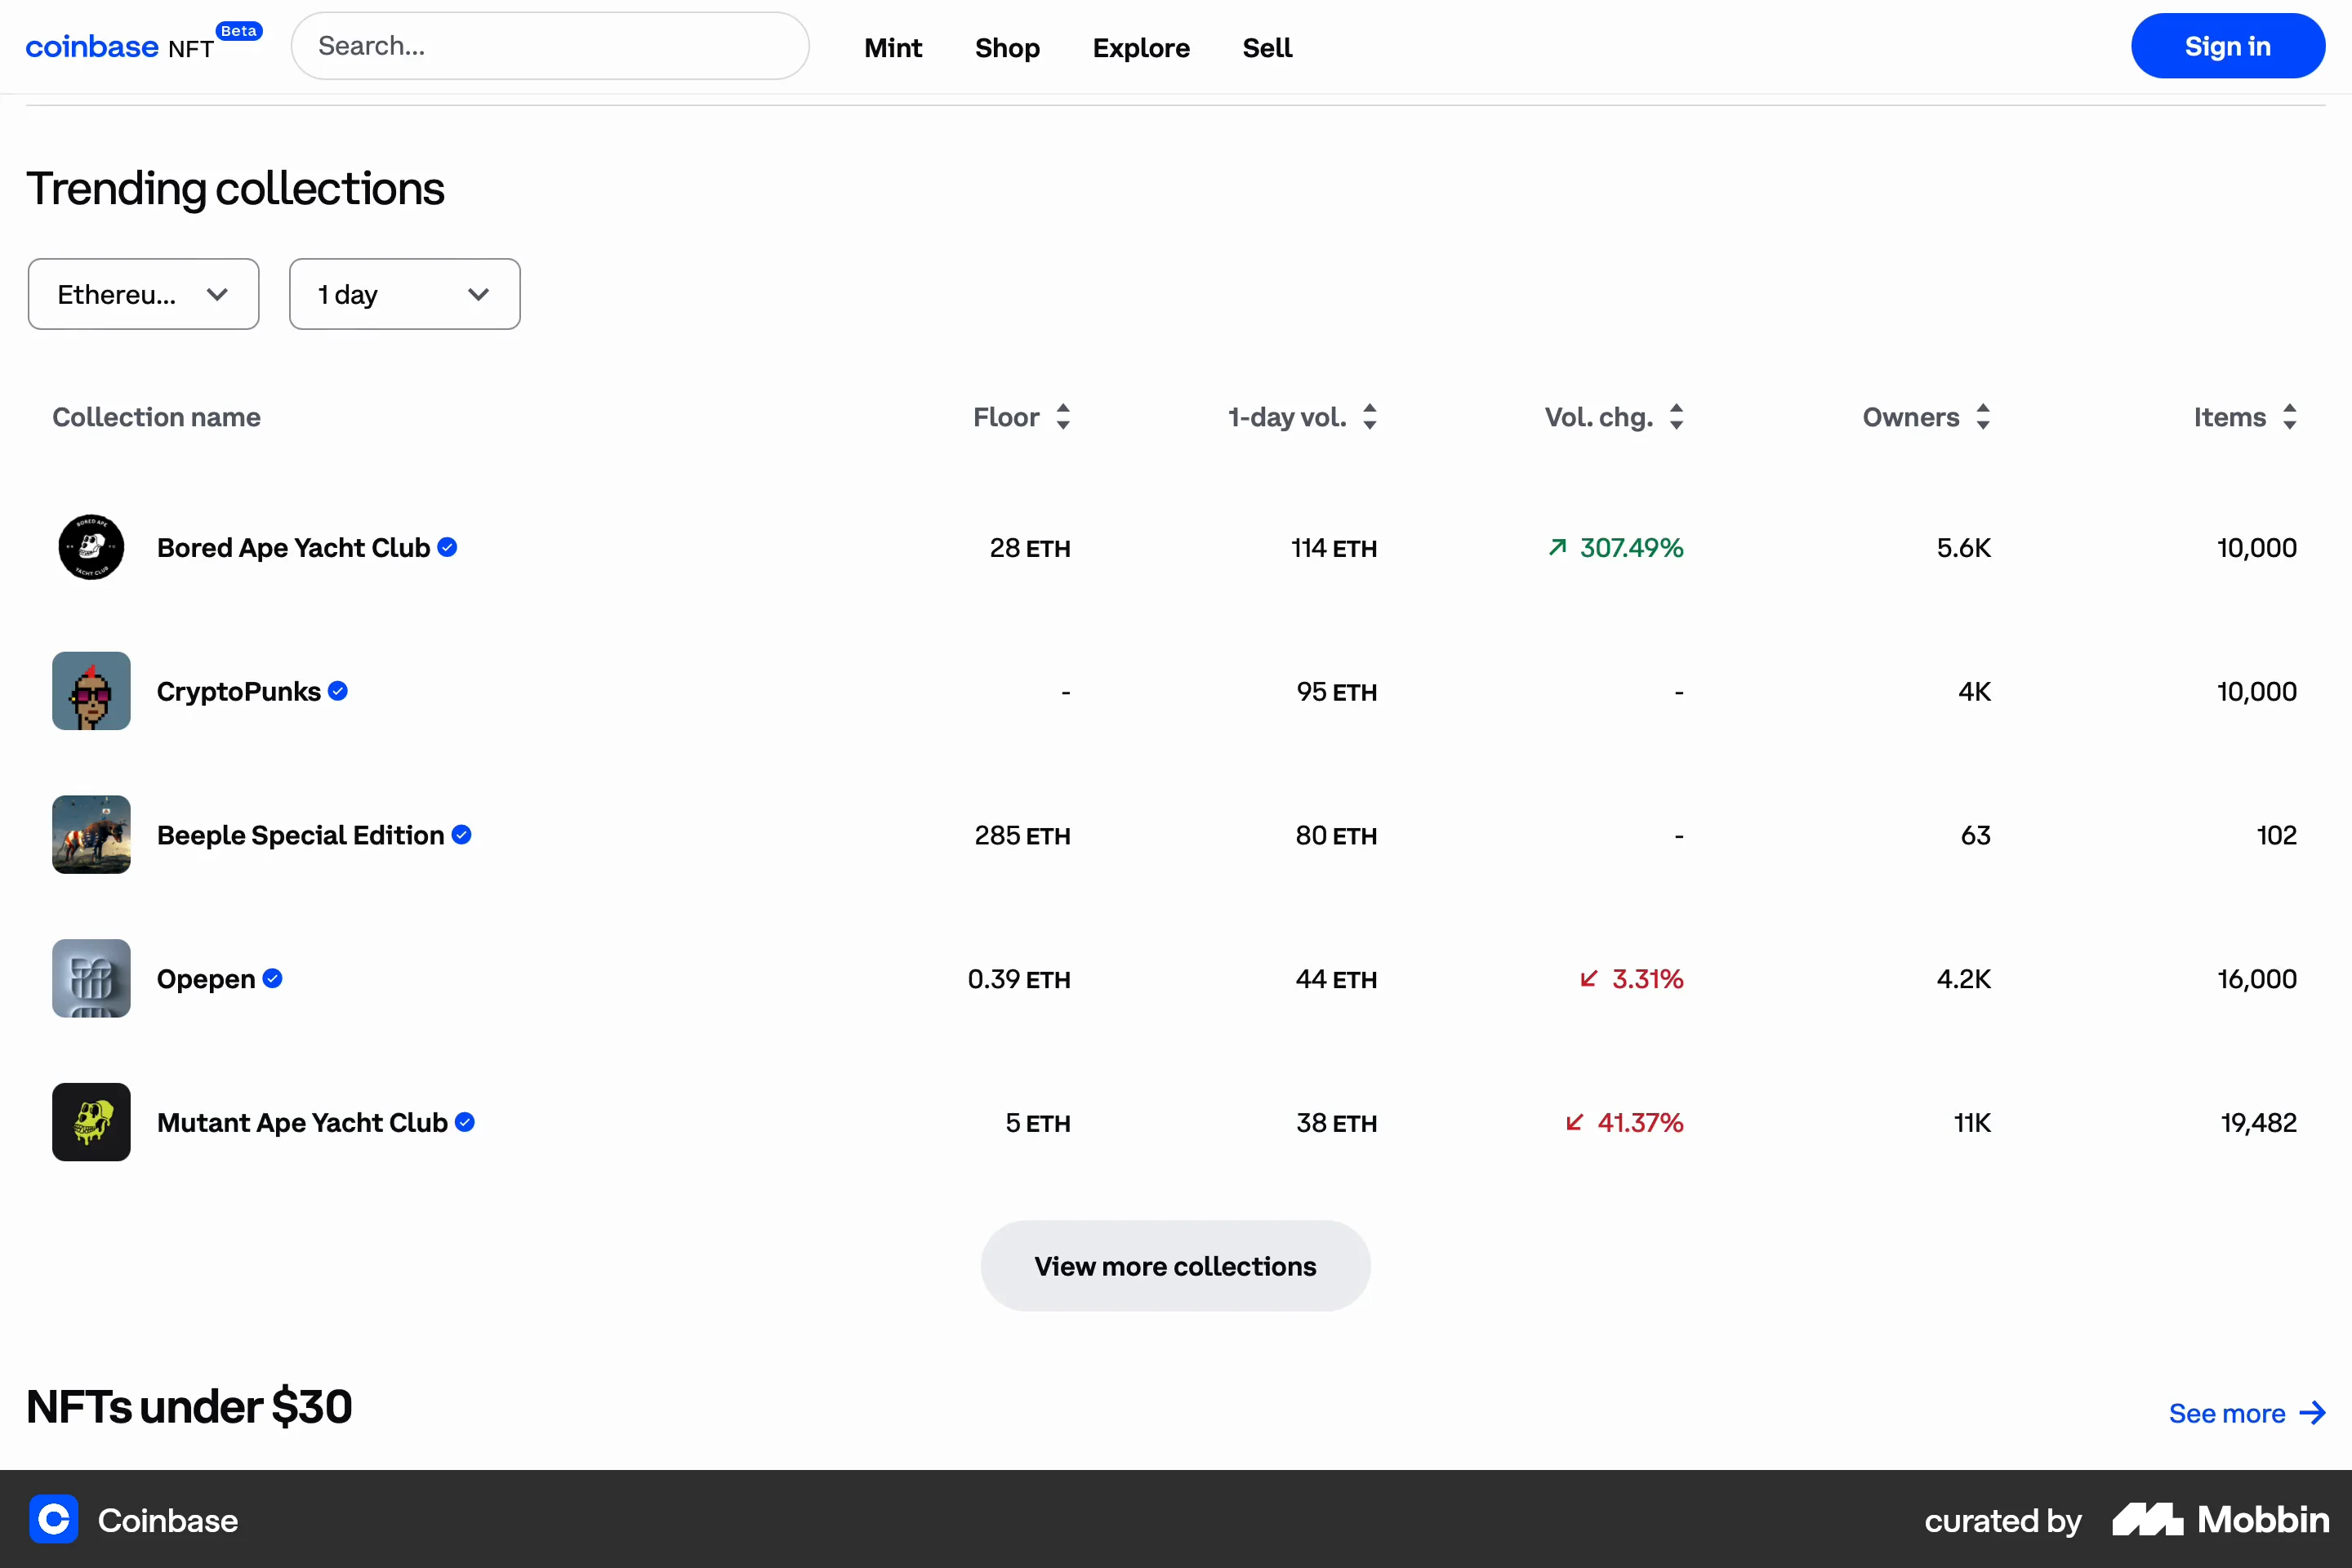Open Beeple Special Edition thumbnail
The height and width of the screenshot is (1568, 2352).
pos(91,835)
